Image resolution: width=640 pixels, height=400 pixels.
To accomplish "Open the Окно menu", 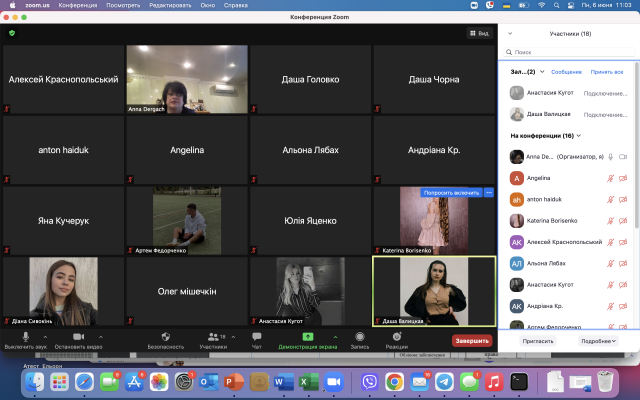I will 208,5.
